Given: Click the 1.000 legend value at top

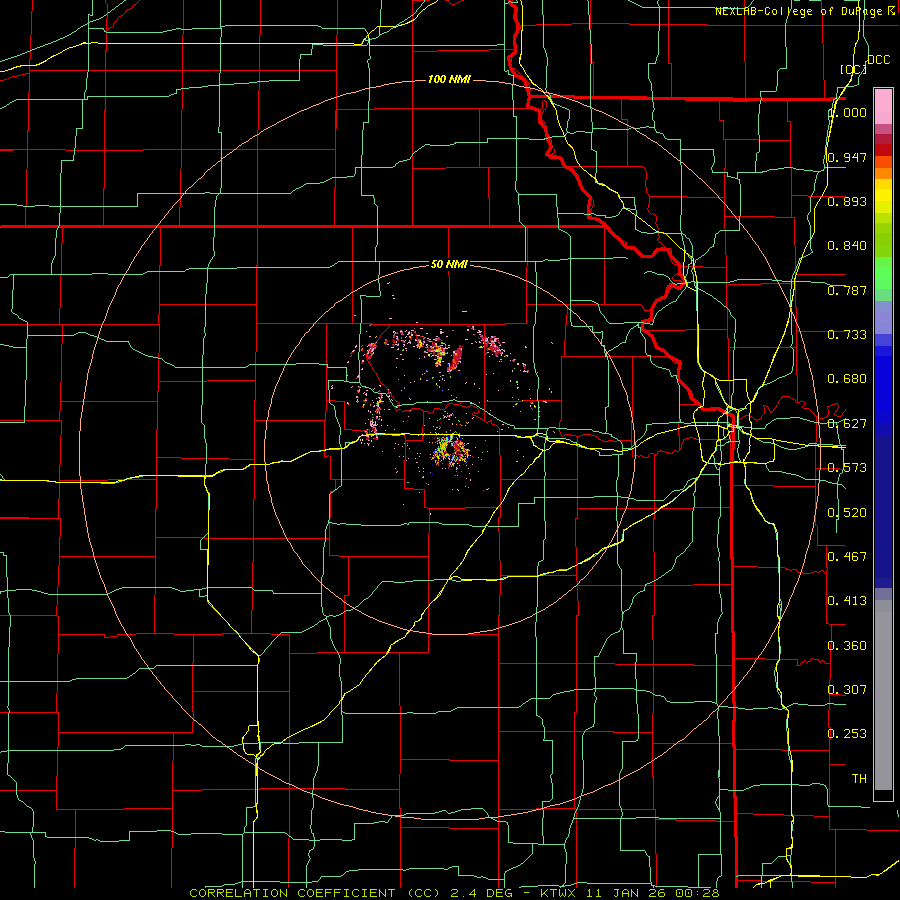Looking at the screenshot, I should 847,112.
